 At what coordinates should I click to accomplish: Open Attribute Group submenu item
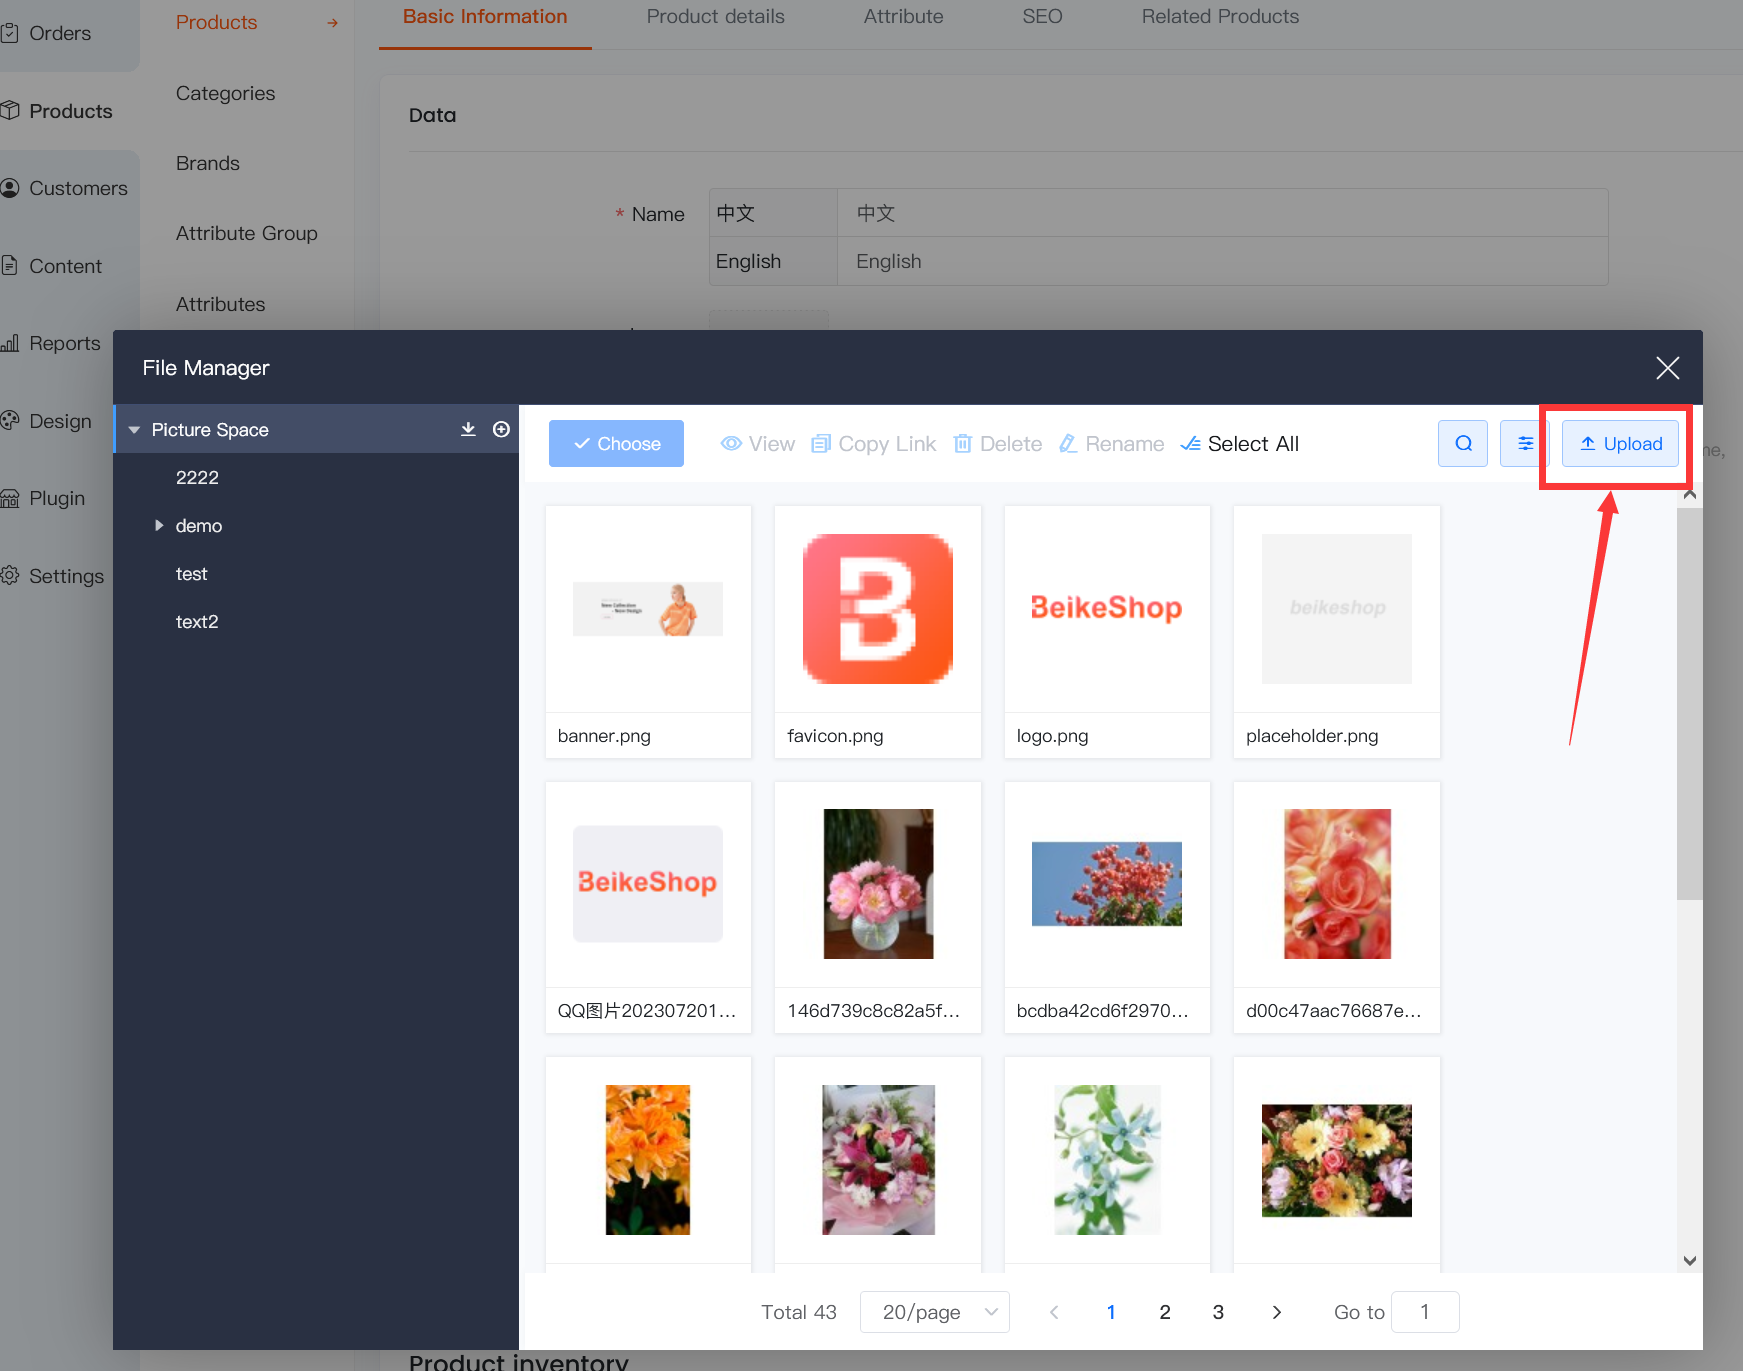pos(246,233)
